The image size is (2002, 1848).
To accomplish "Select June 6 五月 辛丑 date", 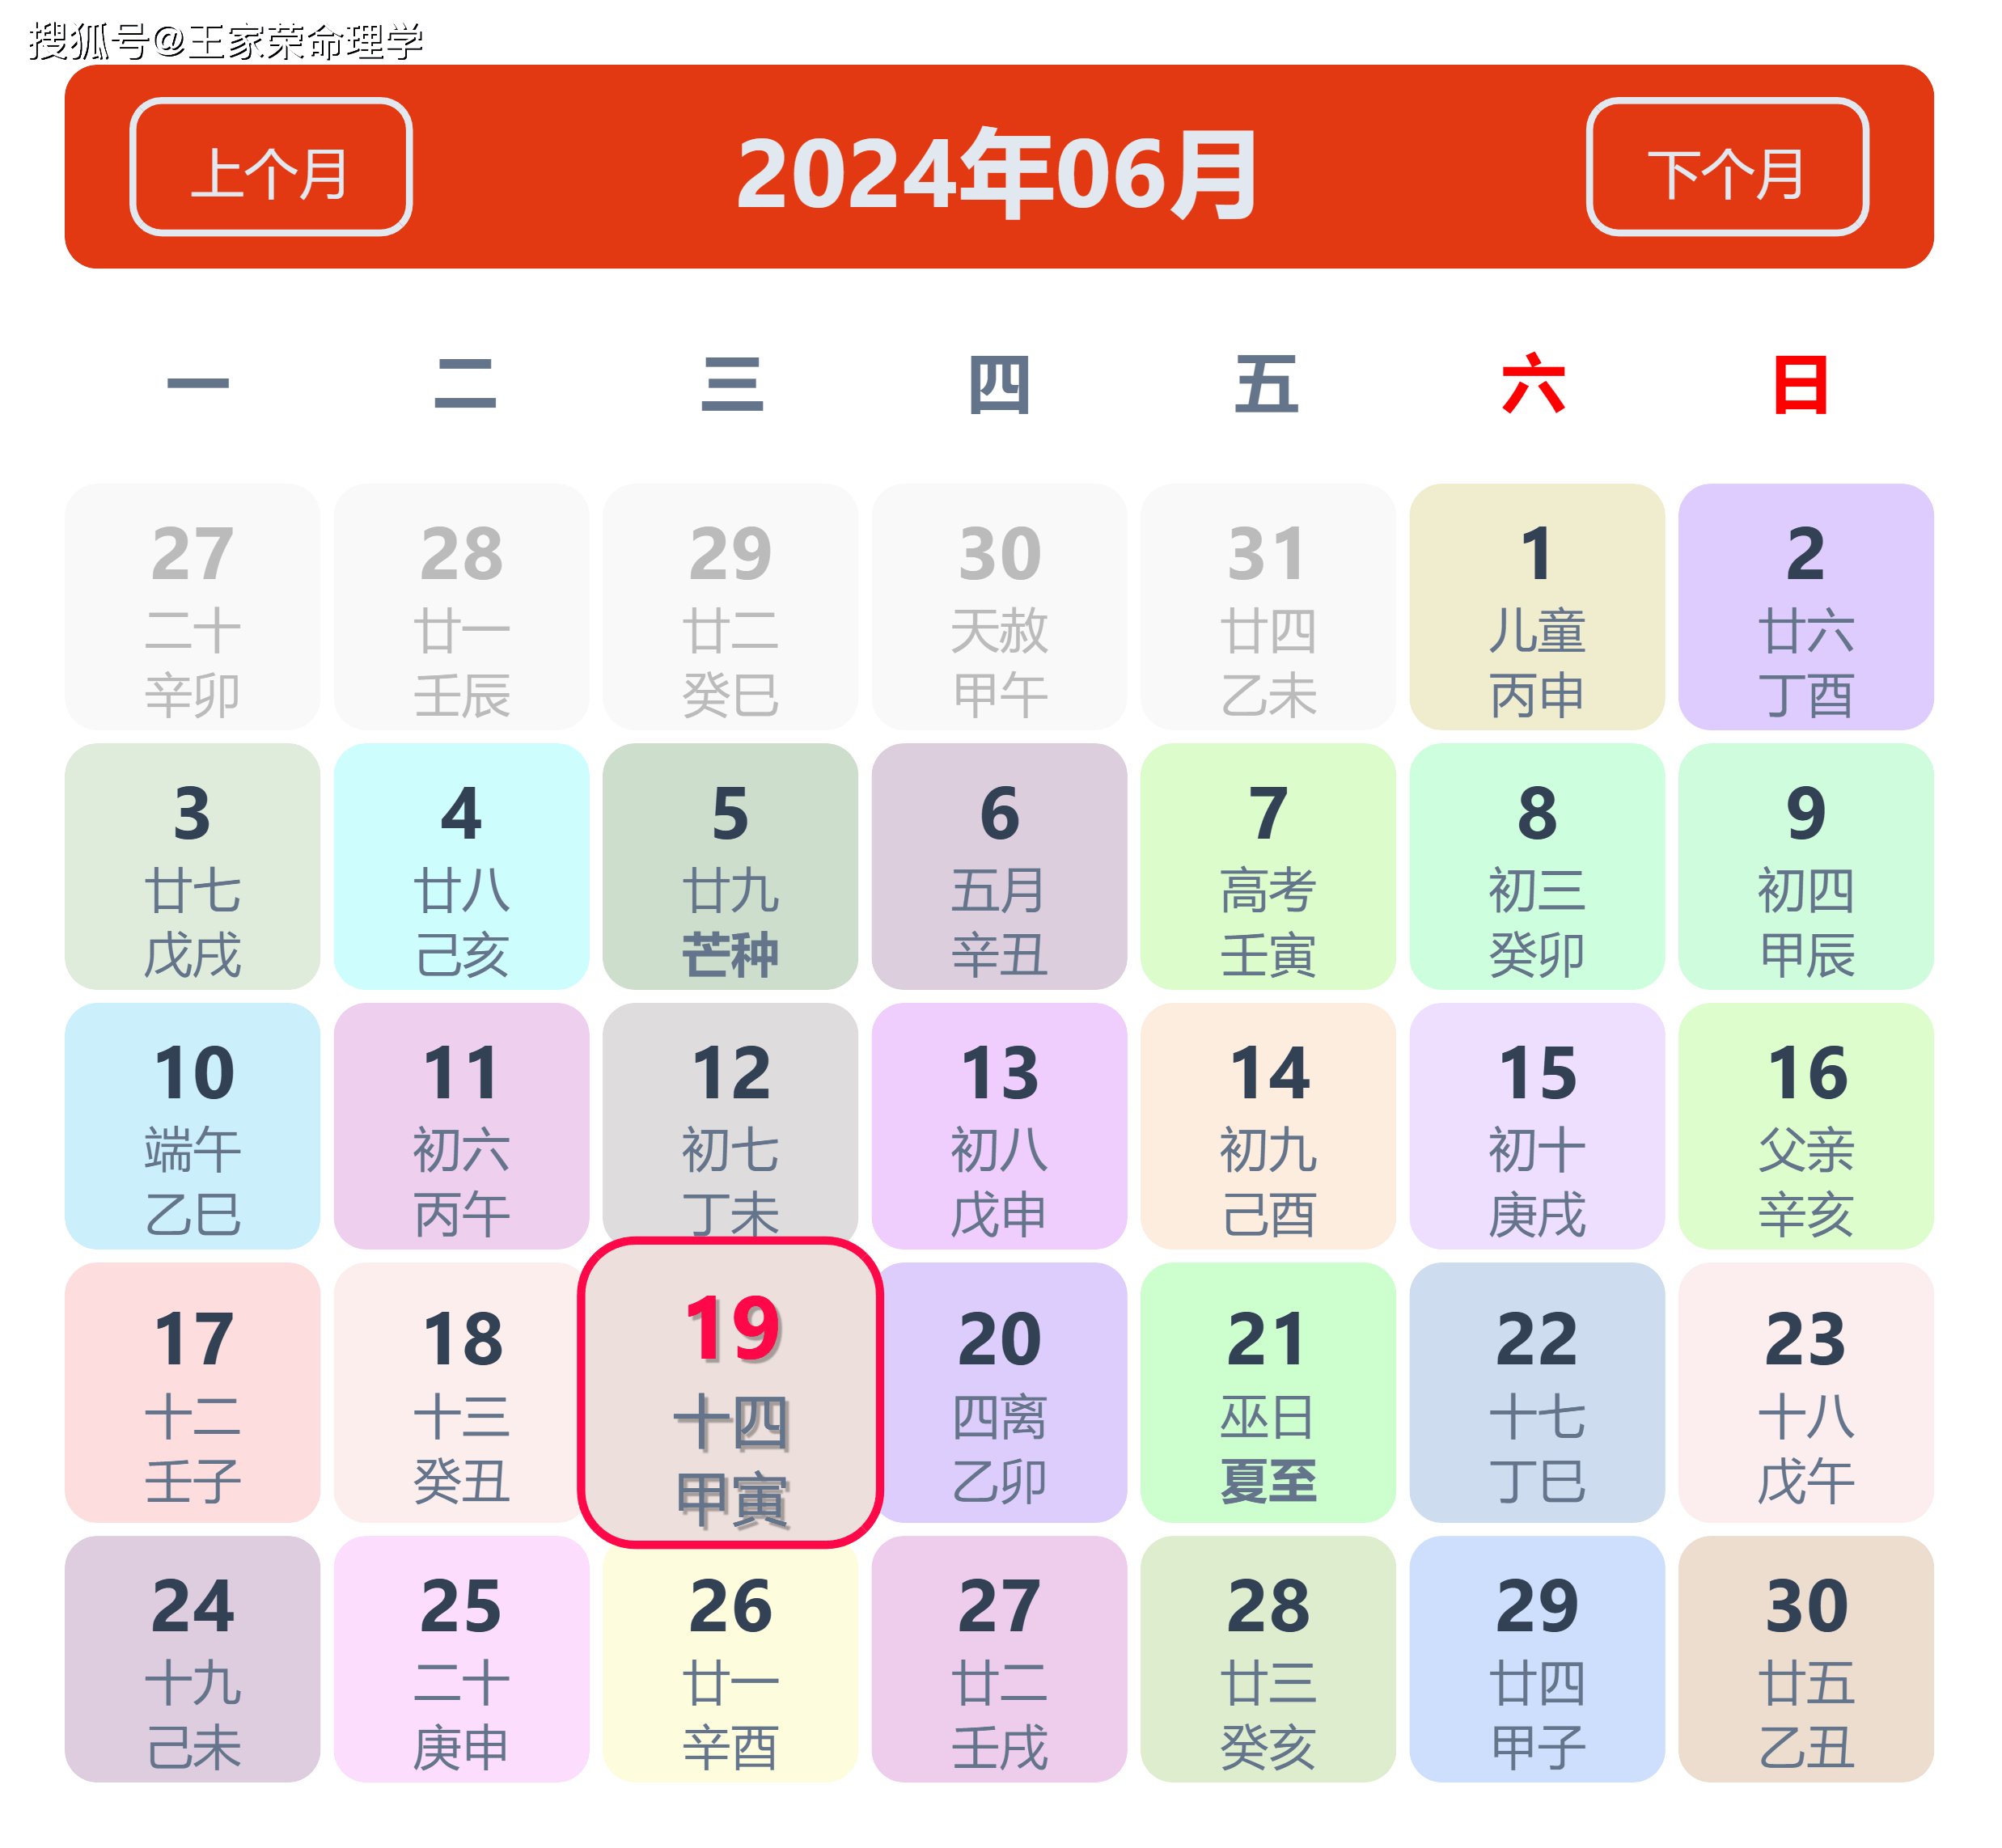I will point(1000,867).
